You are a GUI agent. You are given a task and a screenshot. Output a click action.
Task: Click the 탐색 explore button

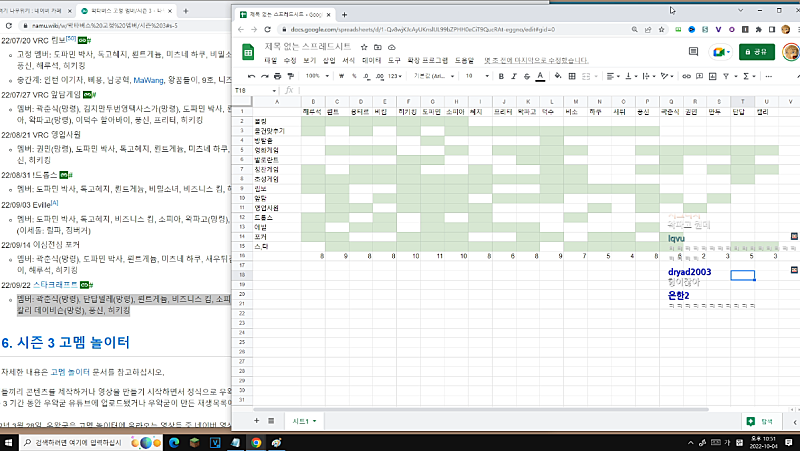(x=761, y=421)
